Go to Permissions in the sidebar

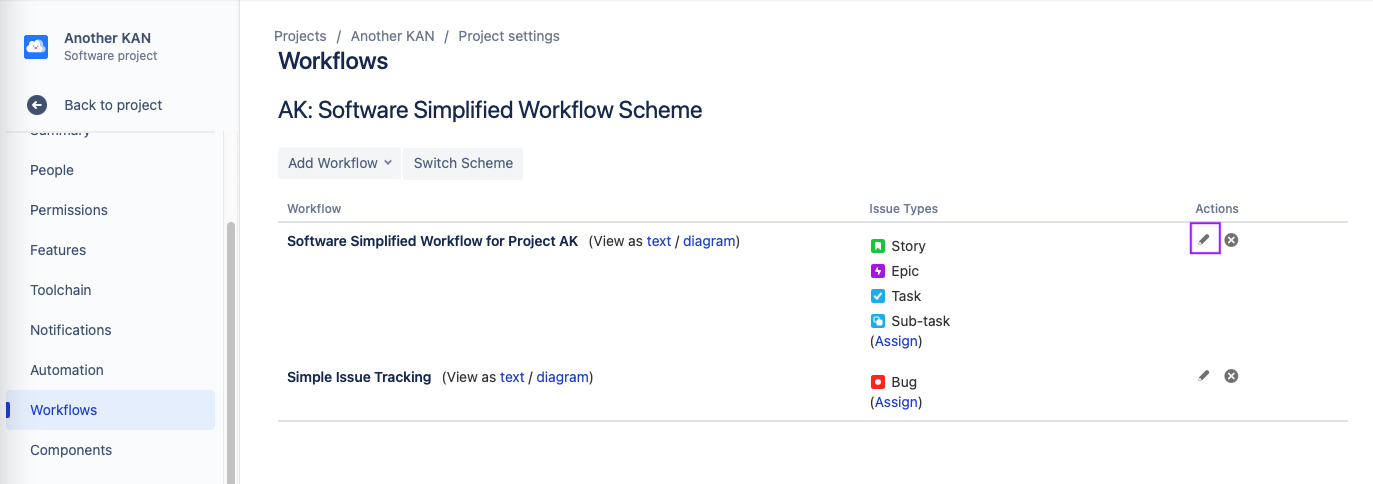(69, 210)
